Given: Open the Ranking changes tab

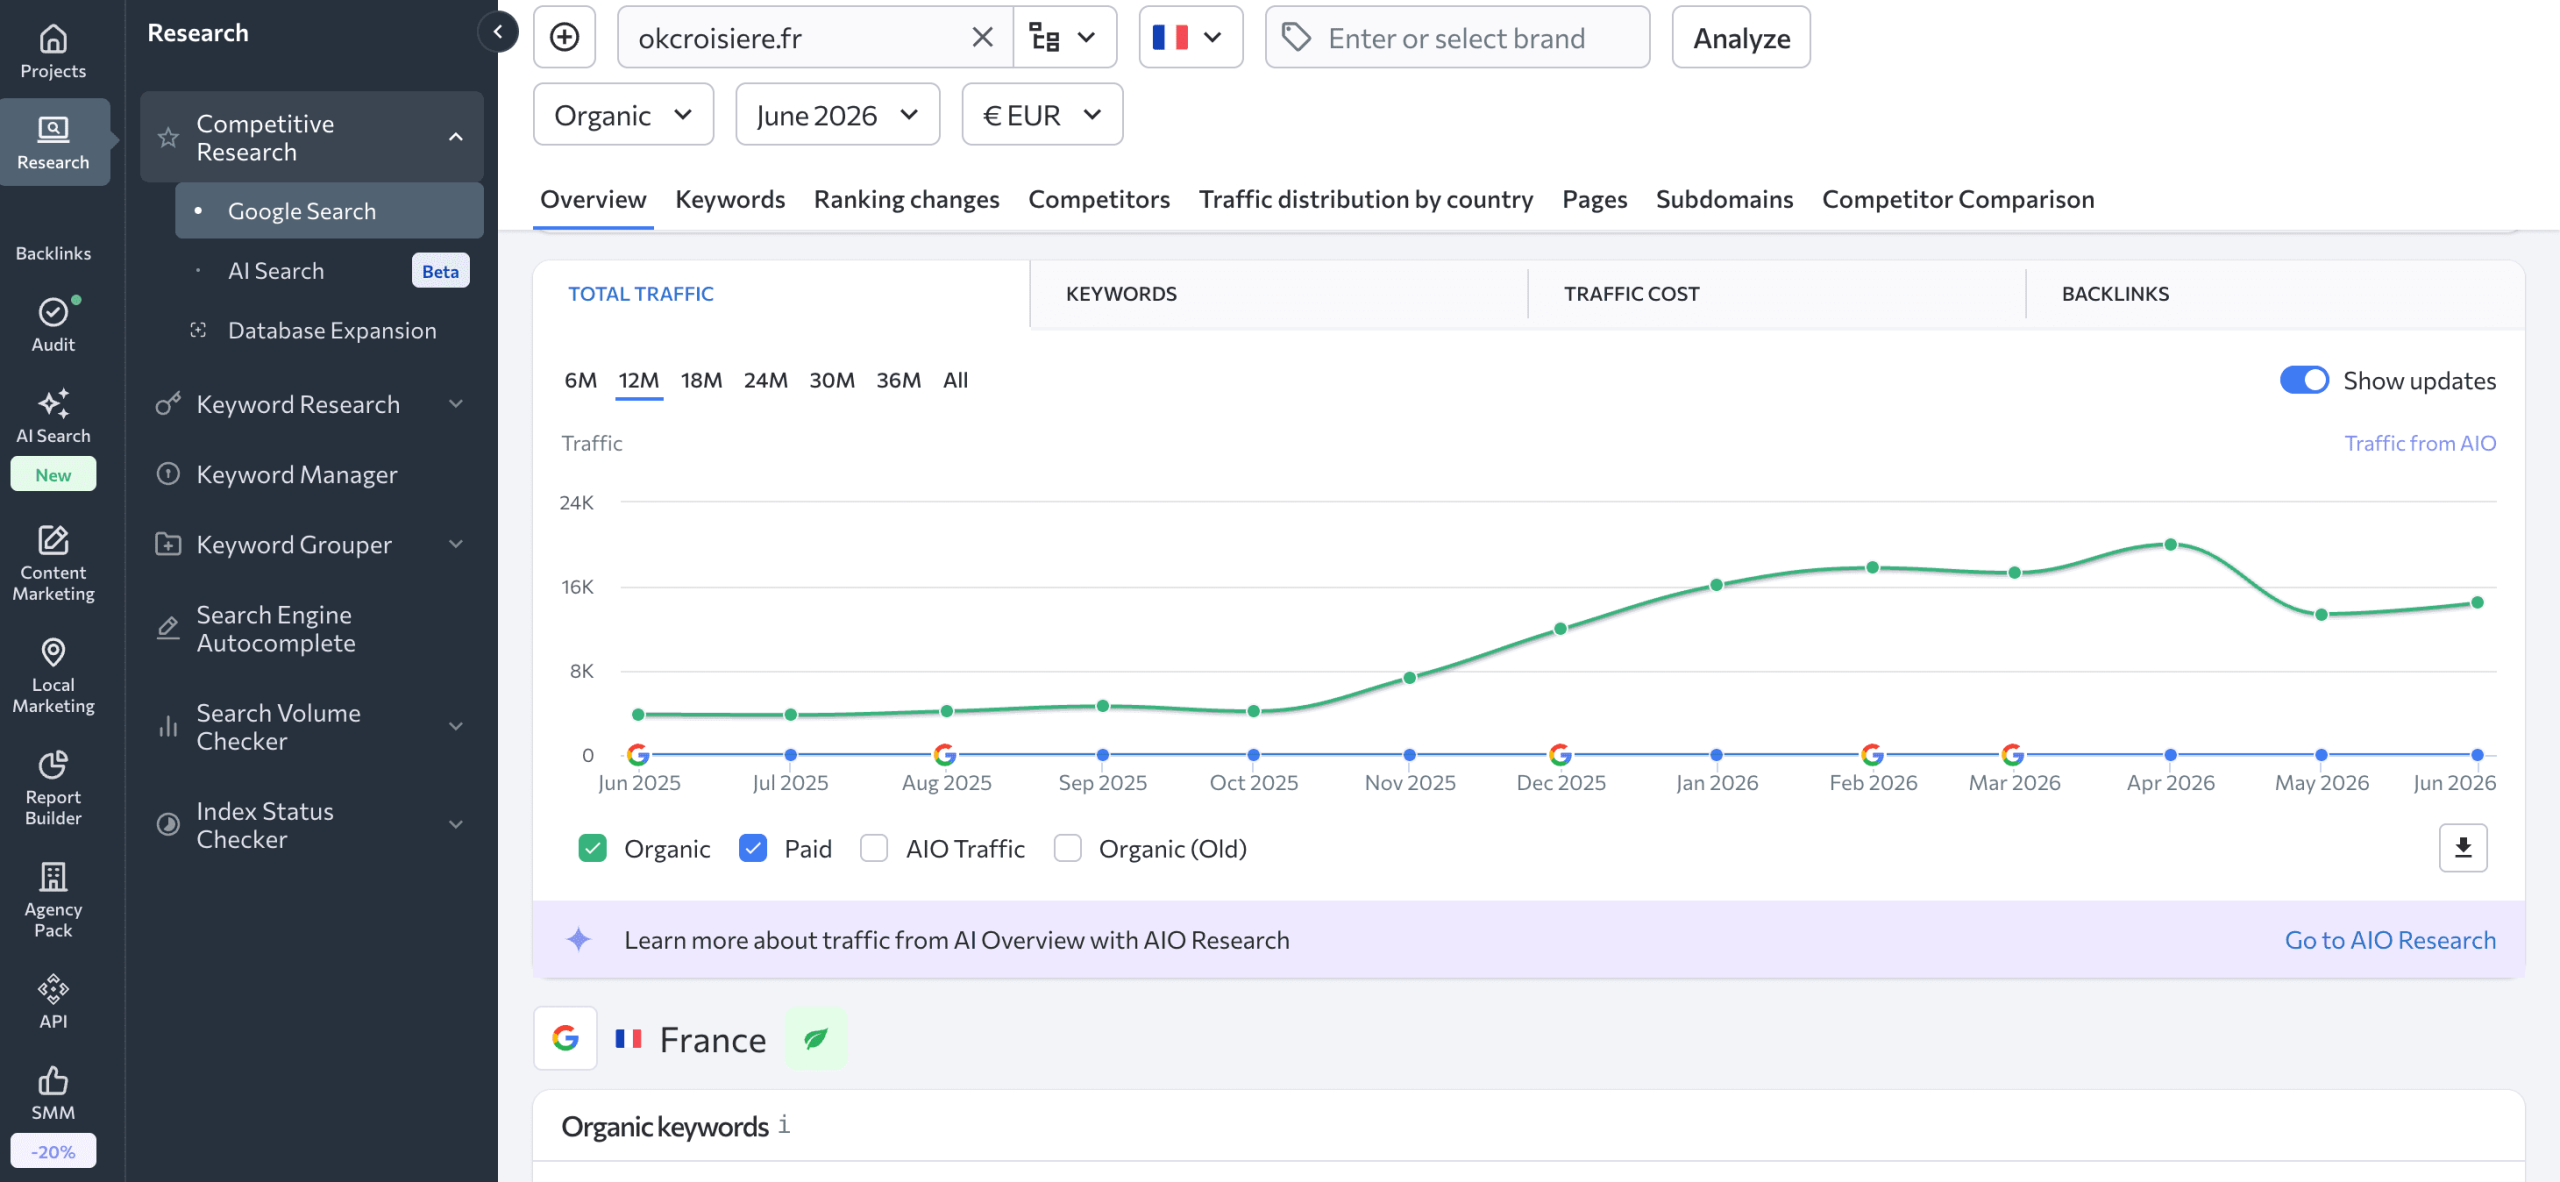Looking at the screenshot, I should click(907, 199).
